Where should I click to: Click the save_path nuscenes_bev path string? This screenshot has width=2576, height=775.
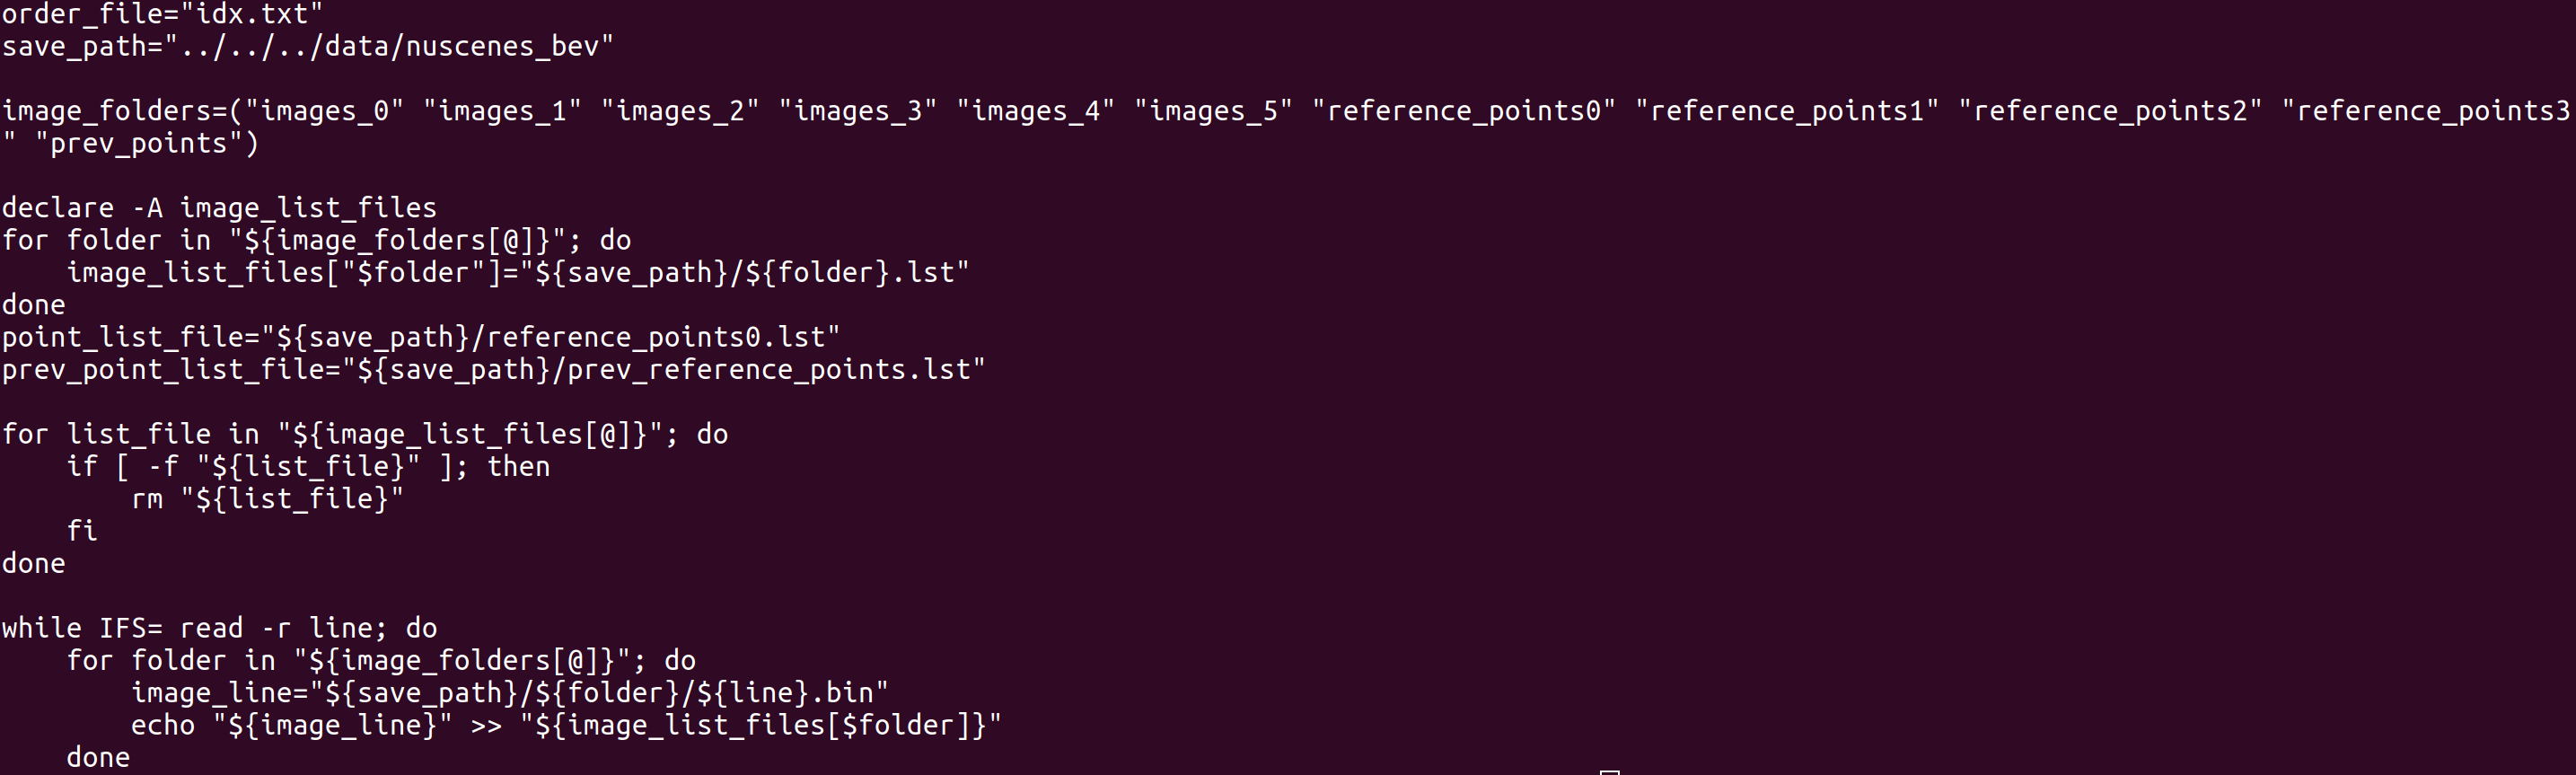tap(388, 46)
